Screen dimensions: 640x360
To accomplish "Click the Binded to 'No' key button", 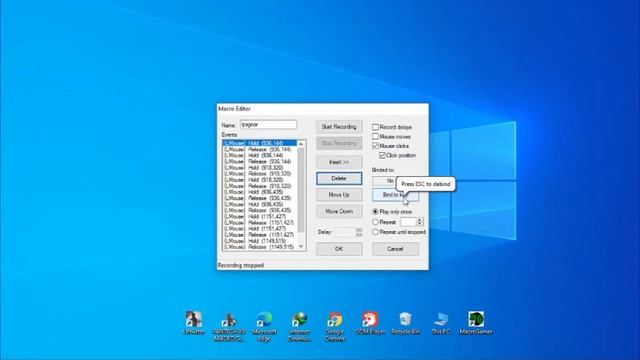I will click(x=384, y=181).
